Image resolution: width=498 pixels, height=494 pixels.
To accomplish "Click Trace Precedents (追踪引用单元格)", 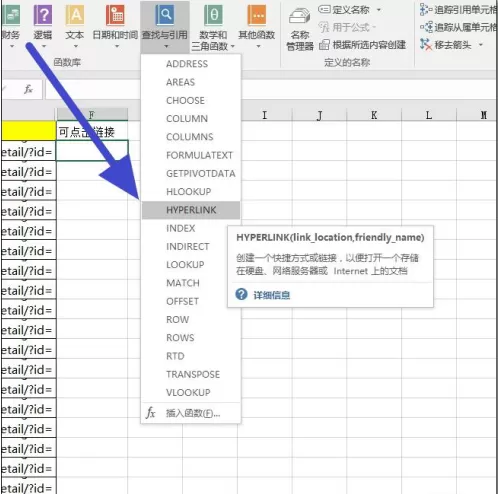I will point(459,10).
